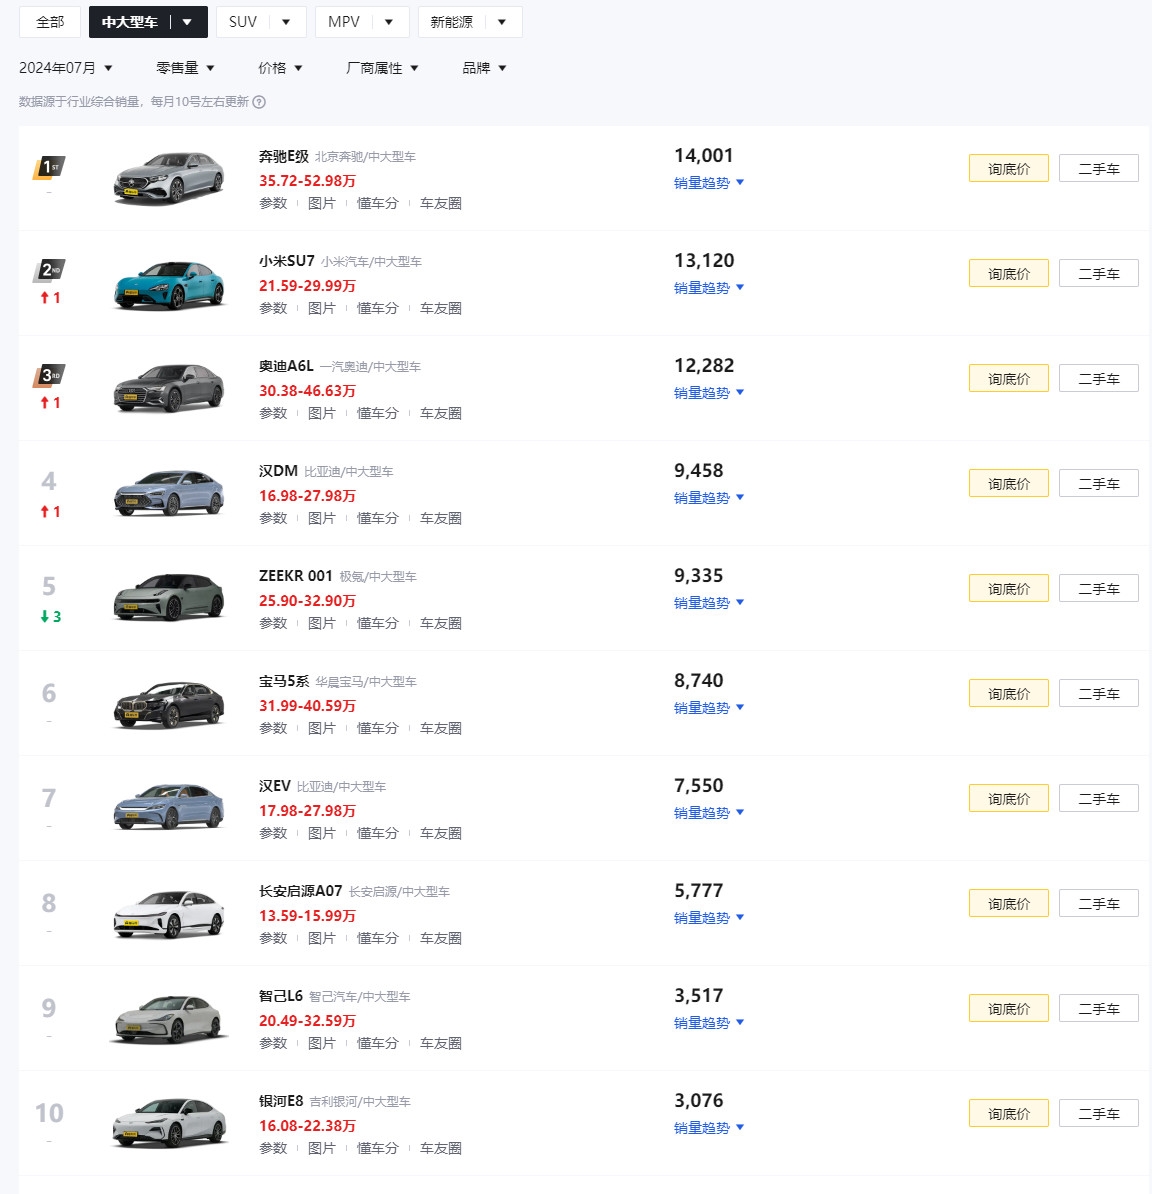Expand 销量趋势 arrow for 奔驰E级
Image resolution: width=1152 pixels, height=1194 pixels.
click(740, 182)
